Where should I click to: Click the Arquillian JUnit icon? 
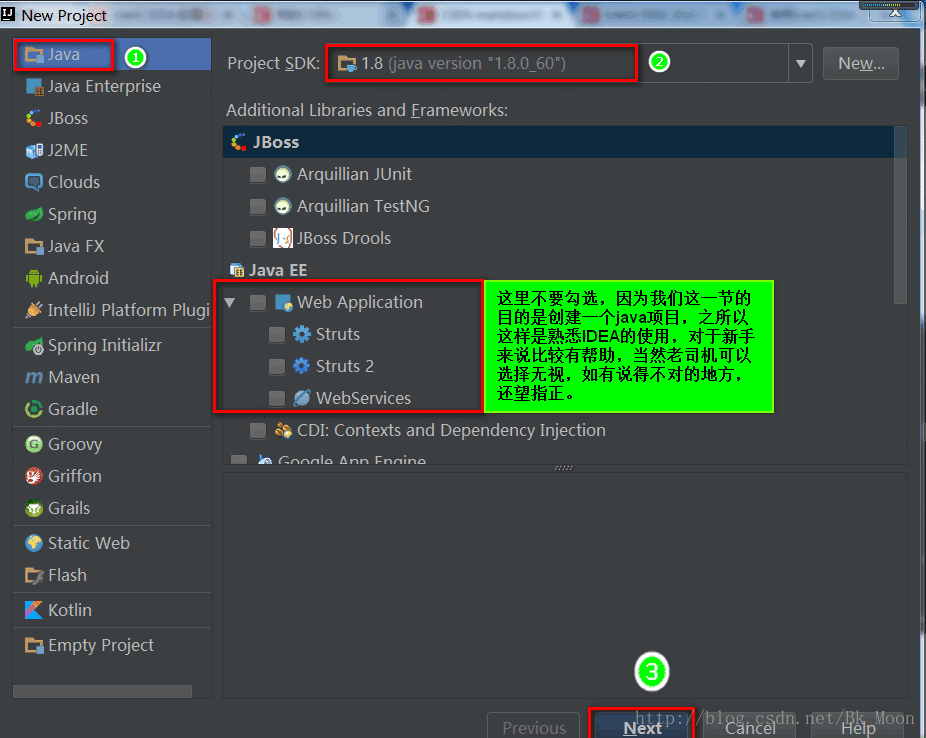(x=283, y=174)
